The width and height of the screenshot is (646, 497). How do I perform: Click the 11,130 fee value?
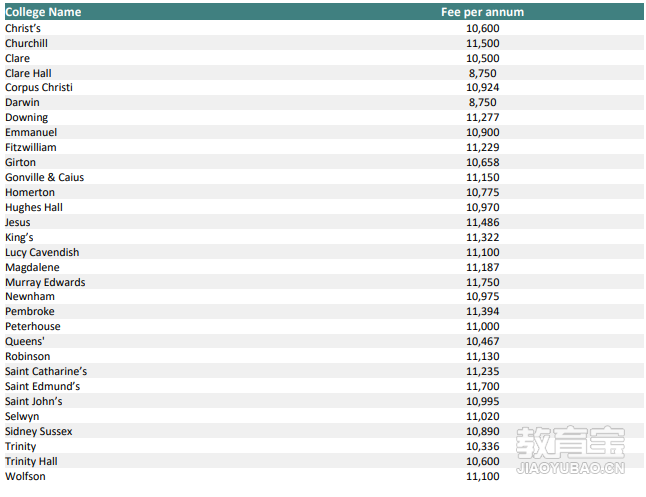[482, 356]
